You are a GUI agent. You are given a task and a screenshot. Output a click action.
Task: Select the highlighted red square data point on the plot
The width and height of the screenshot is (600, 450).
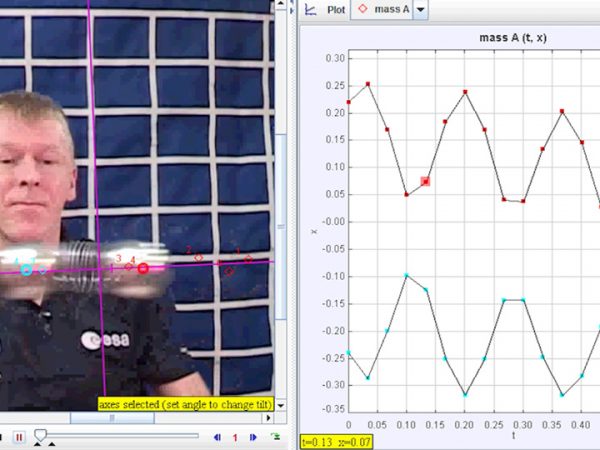coord(425,181)
